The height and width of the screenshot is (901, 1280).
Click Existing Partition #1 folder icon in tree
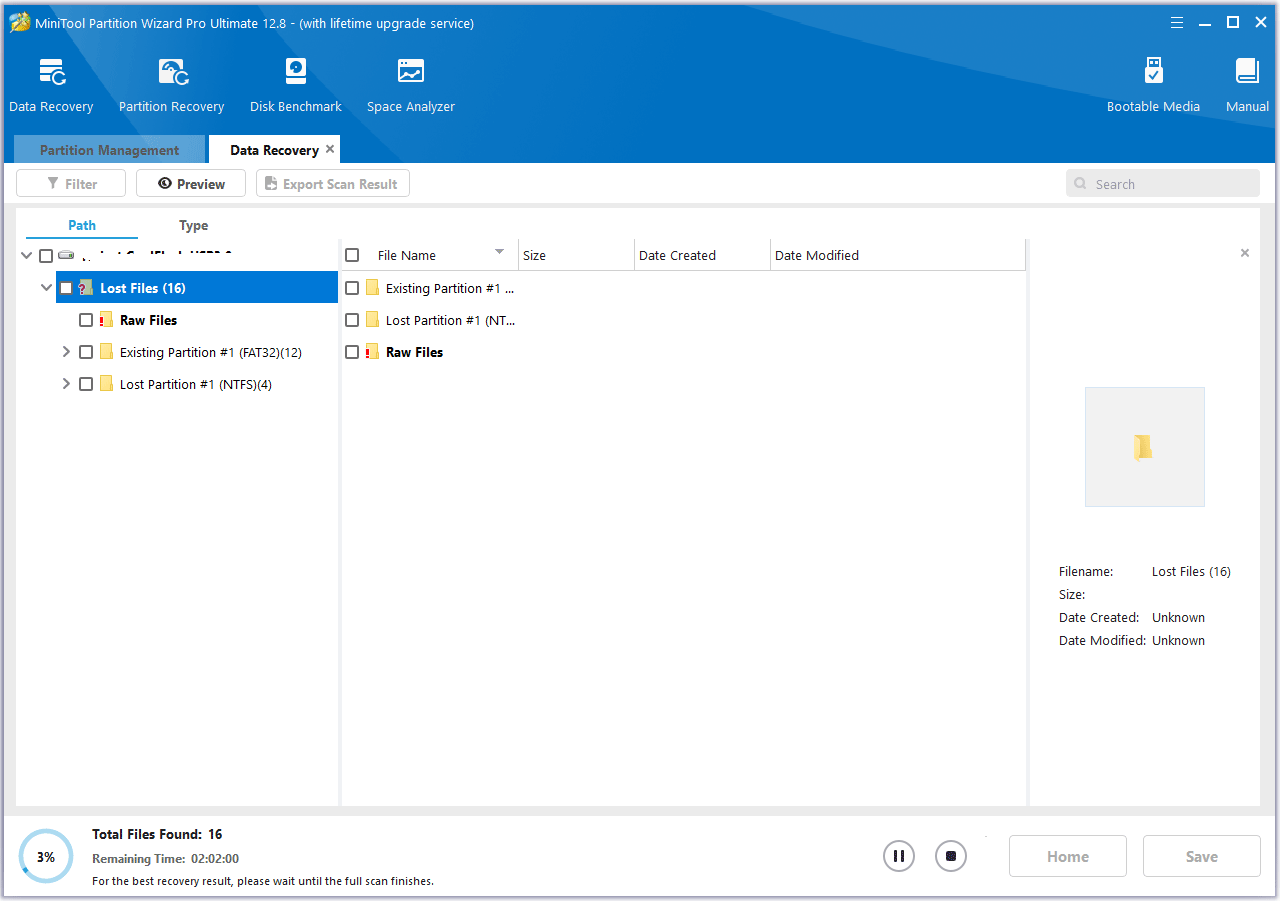click(106, 352)
